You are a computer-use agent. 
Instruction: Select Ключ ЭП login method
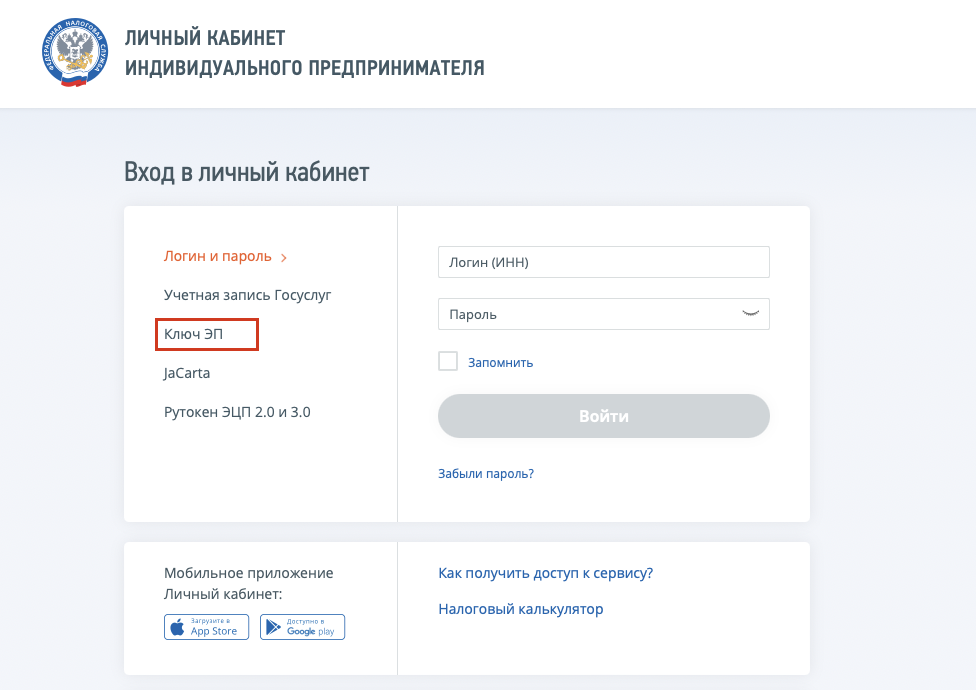[193, 334]
